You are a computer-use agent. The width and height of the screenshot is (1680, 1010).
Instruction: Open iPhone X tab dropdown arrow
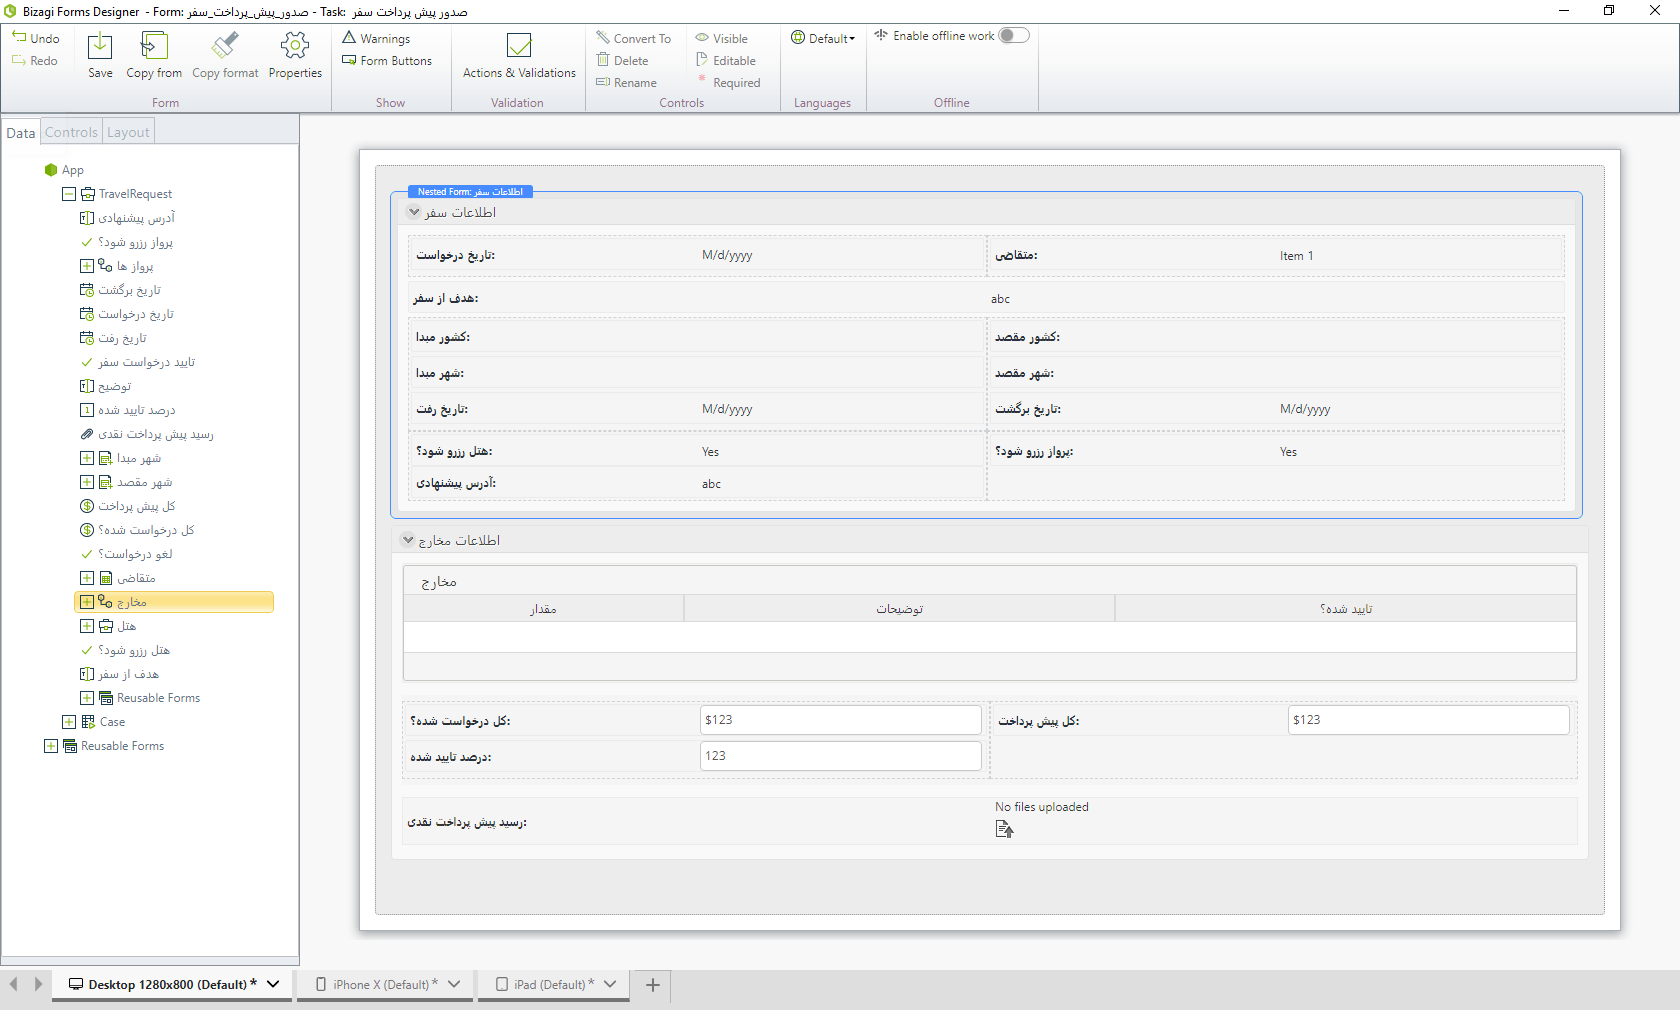point(454,984)
